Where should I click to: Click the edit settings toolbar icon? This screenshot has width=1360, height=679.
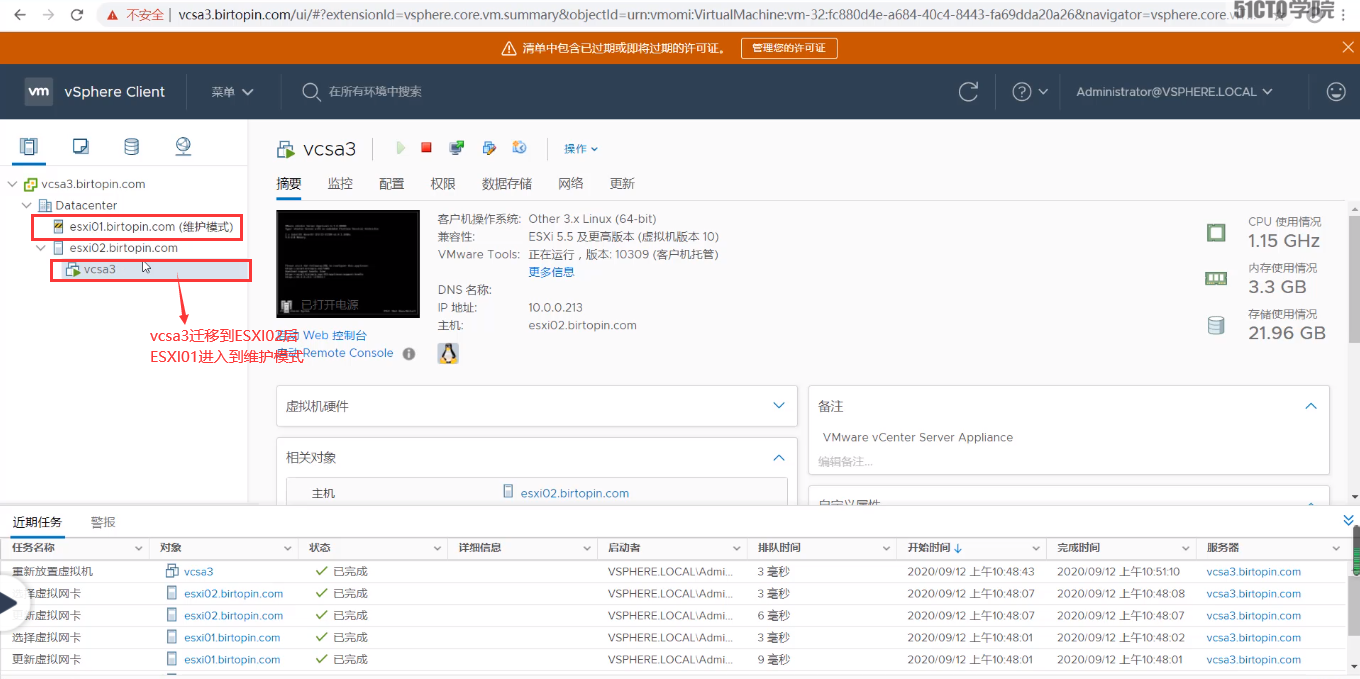click(489, 148)
